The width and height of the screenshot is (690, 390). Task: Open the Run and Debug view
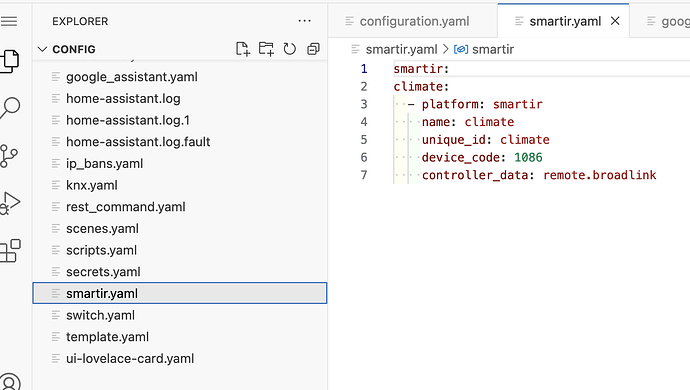click(x=10, y=203)
